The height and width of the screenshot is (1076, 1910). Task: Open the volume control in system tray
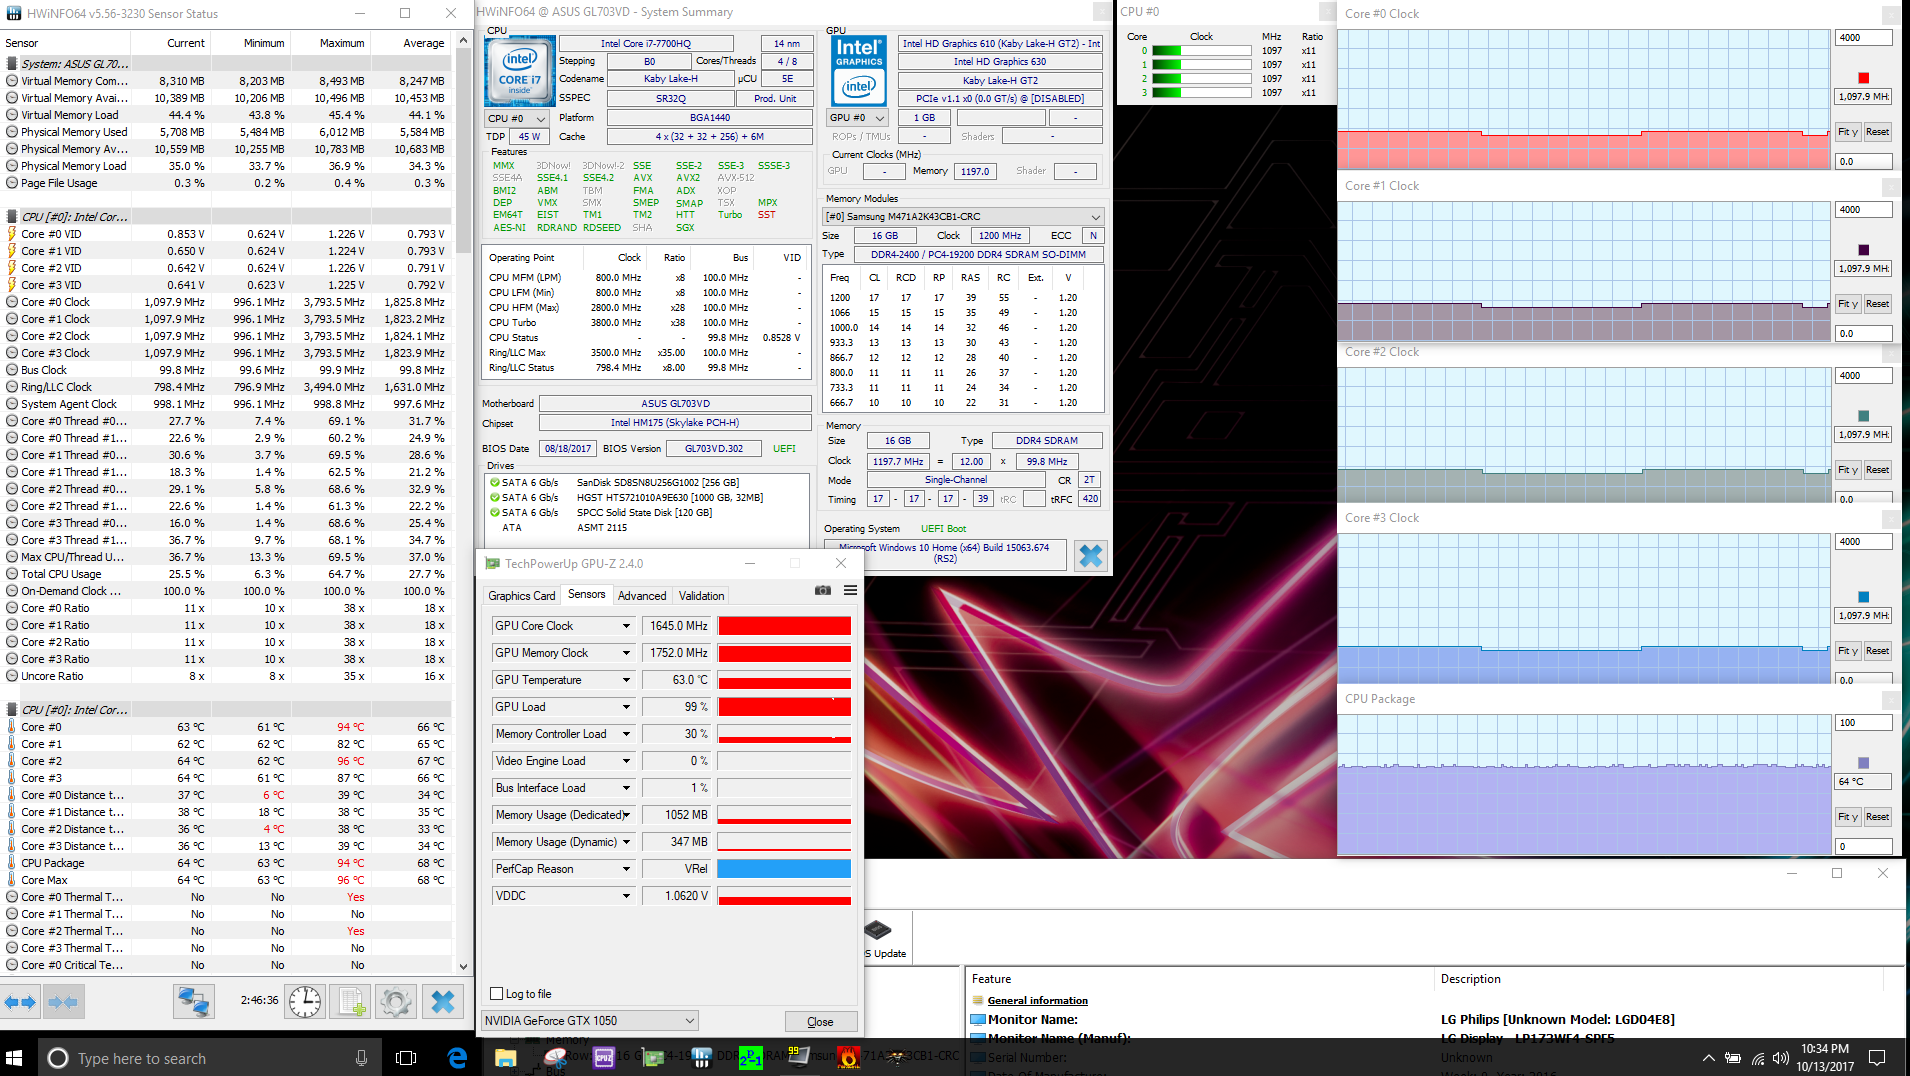1781,1058
